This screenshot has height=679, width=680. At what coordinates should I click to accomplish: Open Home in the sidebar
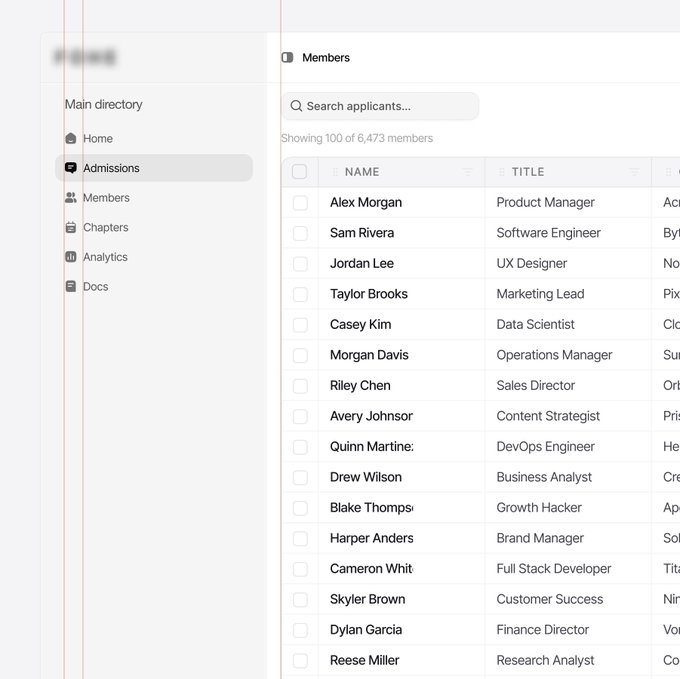click(154, 138)
